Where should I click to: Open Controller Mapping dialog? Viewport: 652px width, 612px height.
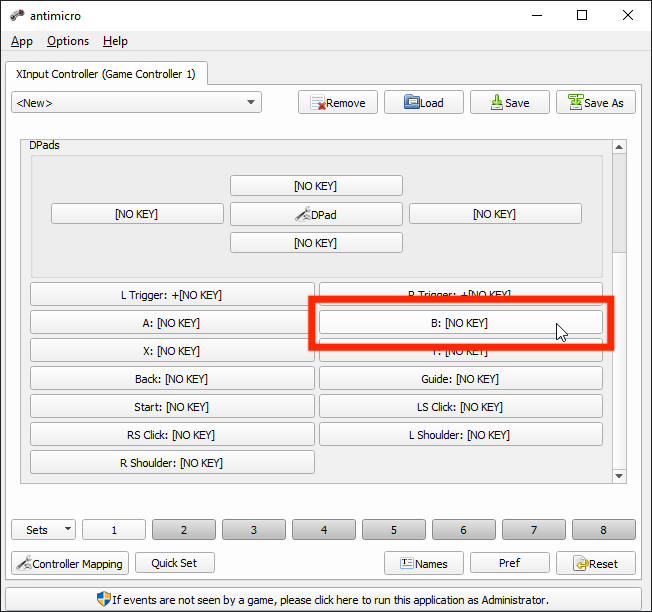tap(70, 563)
